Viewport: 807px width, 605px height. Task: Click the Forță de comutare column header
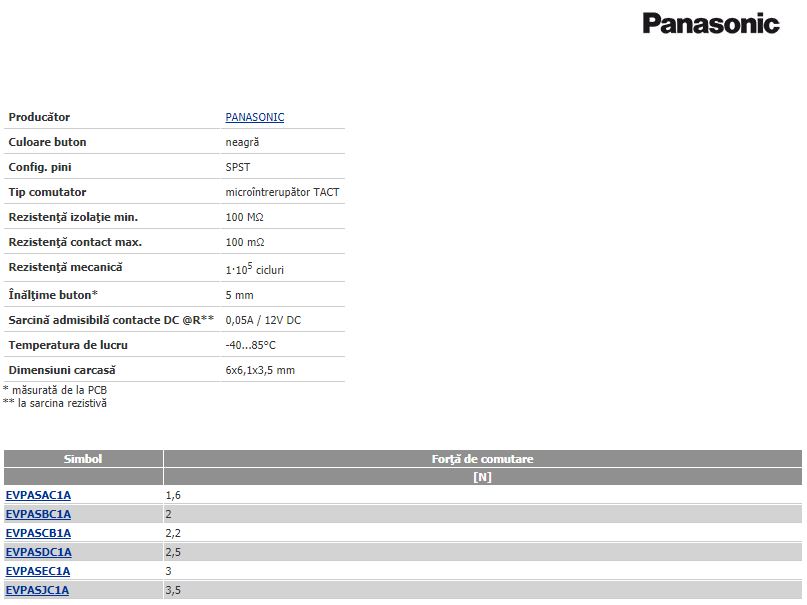coord(482,459)
